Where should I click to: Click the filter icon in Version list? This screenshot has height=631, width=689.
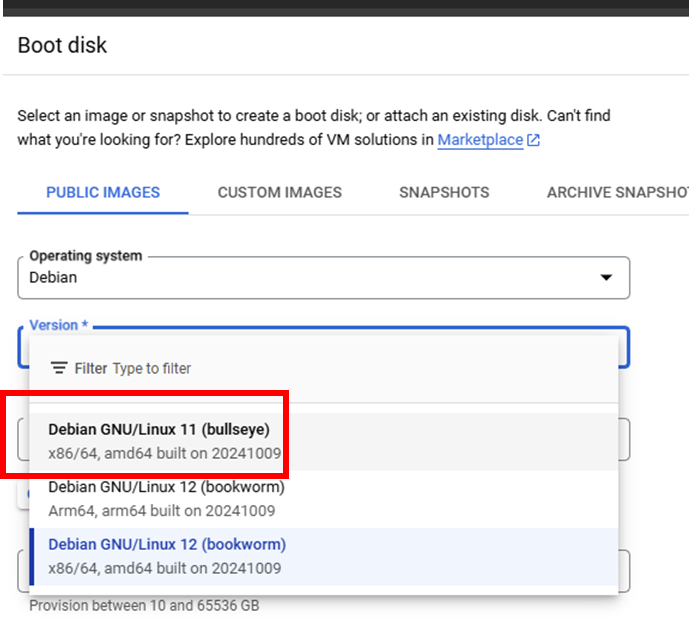click(59, 368)
